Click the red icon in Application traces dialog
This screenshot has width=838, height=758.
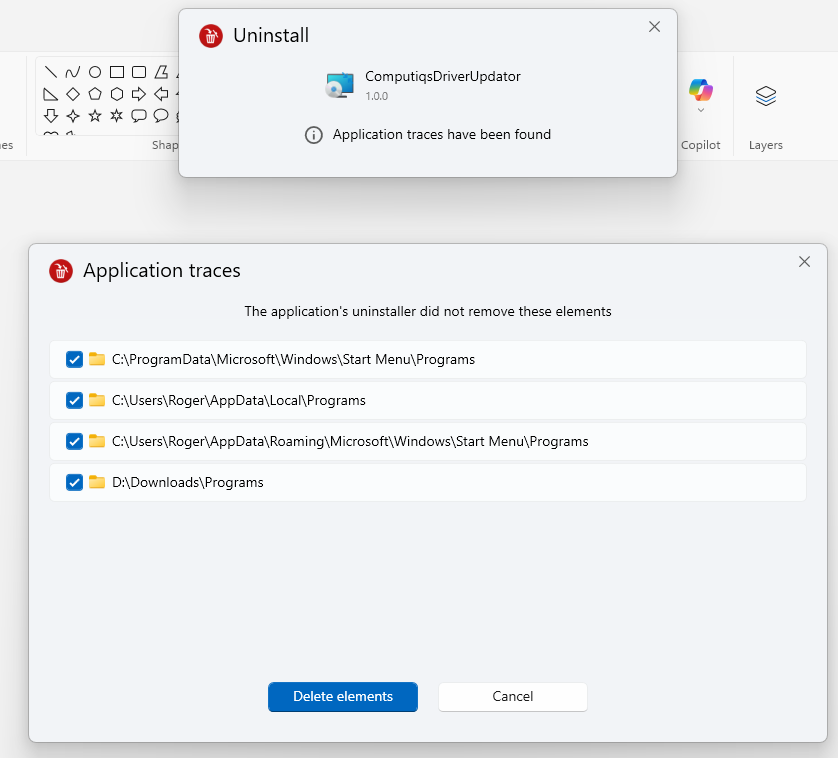click(61, 271)
